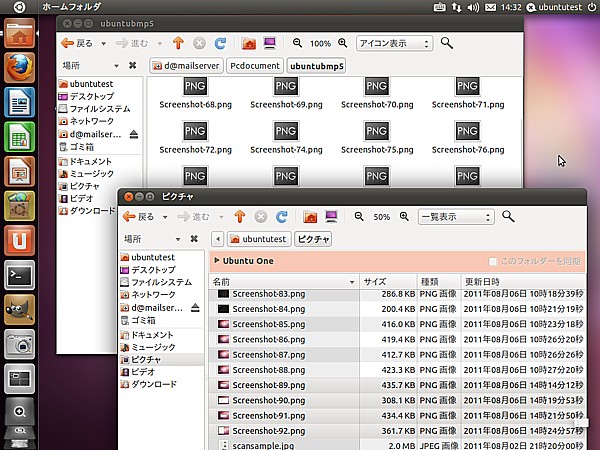Select ubuntutest path button in ピクチャ window
The height and width of the screenshot is (450, 600).
point(259,239)
